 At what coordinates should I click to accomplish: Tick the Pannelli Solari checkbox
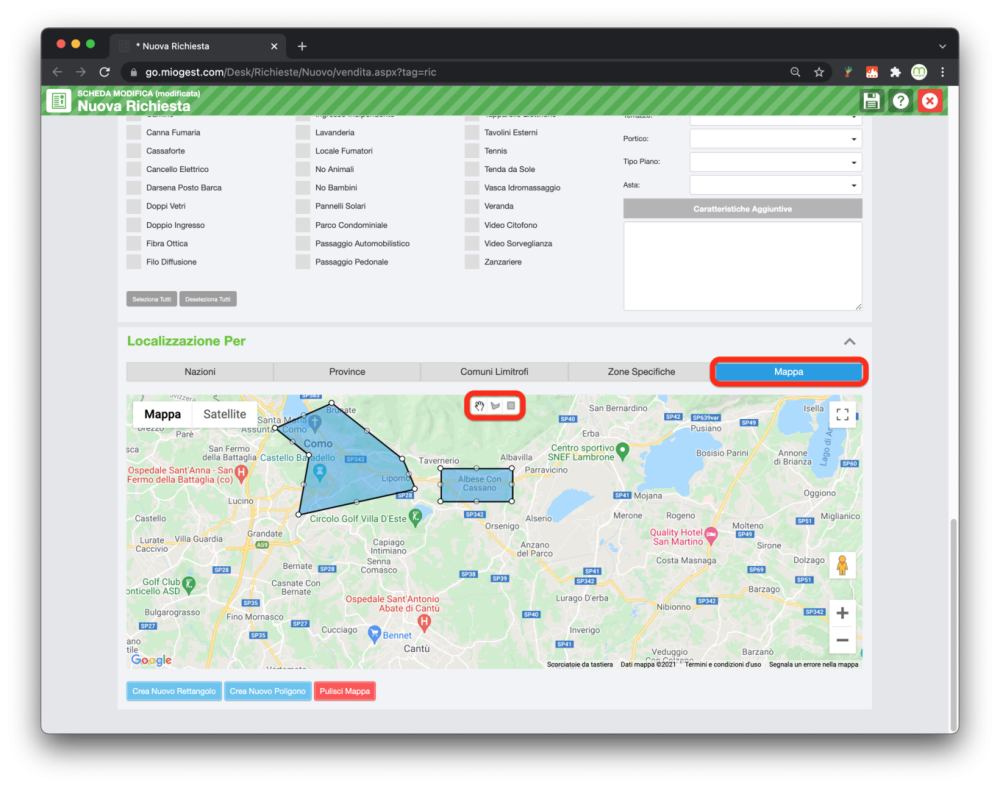tap(303, 207)
